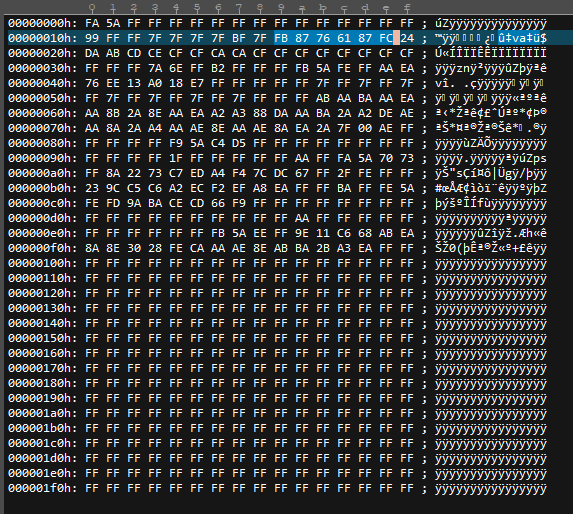Click byte A0 in row 00000040h
The image size is (573, 514).
tap(155, 83)
